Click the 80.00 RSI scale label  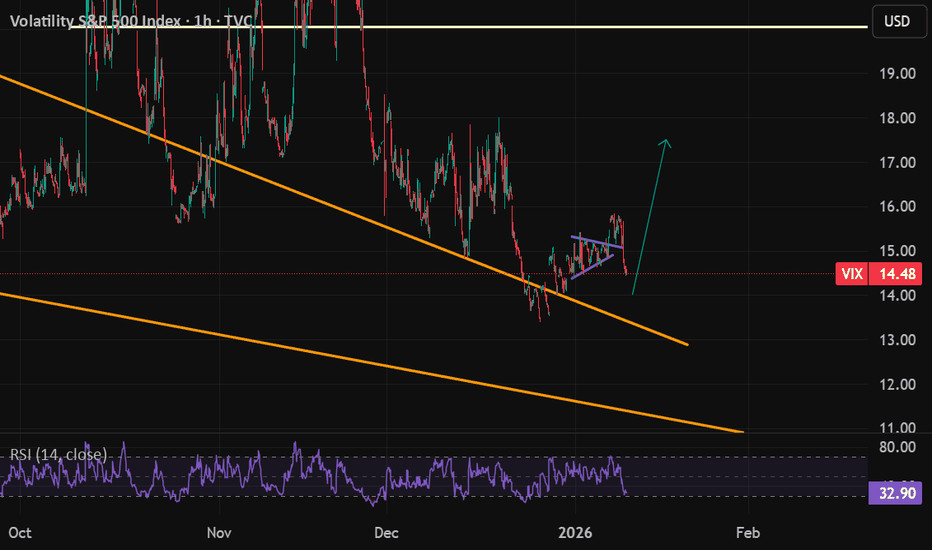[896, 447]
